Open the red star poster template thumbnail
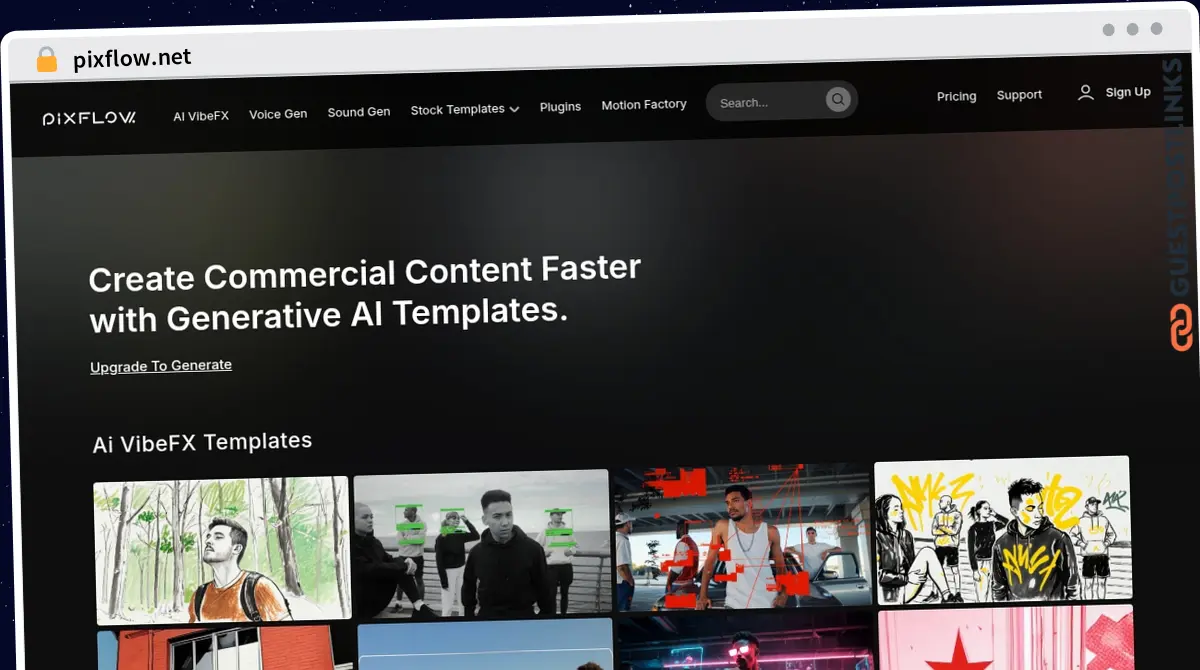 [x=1006, y=637]
